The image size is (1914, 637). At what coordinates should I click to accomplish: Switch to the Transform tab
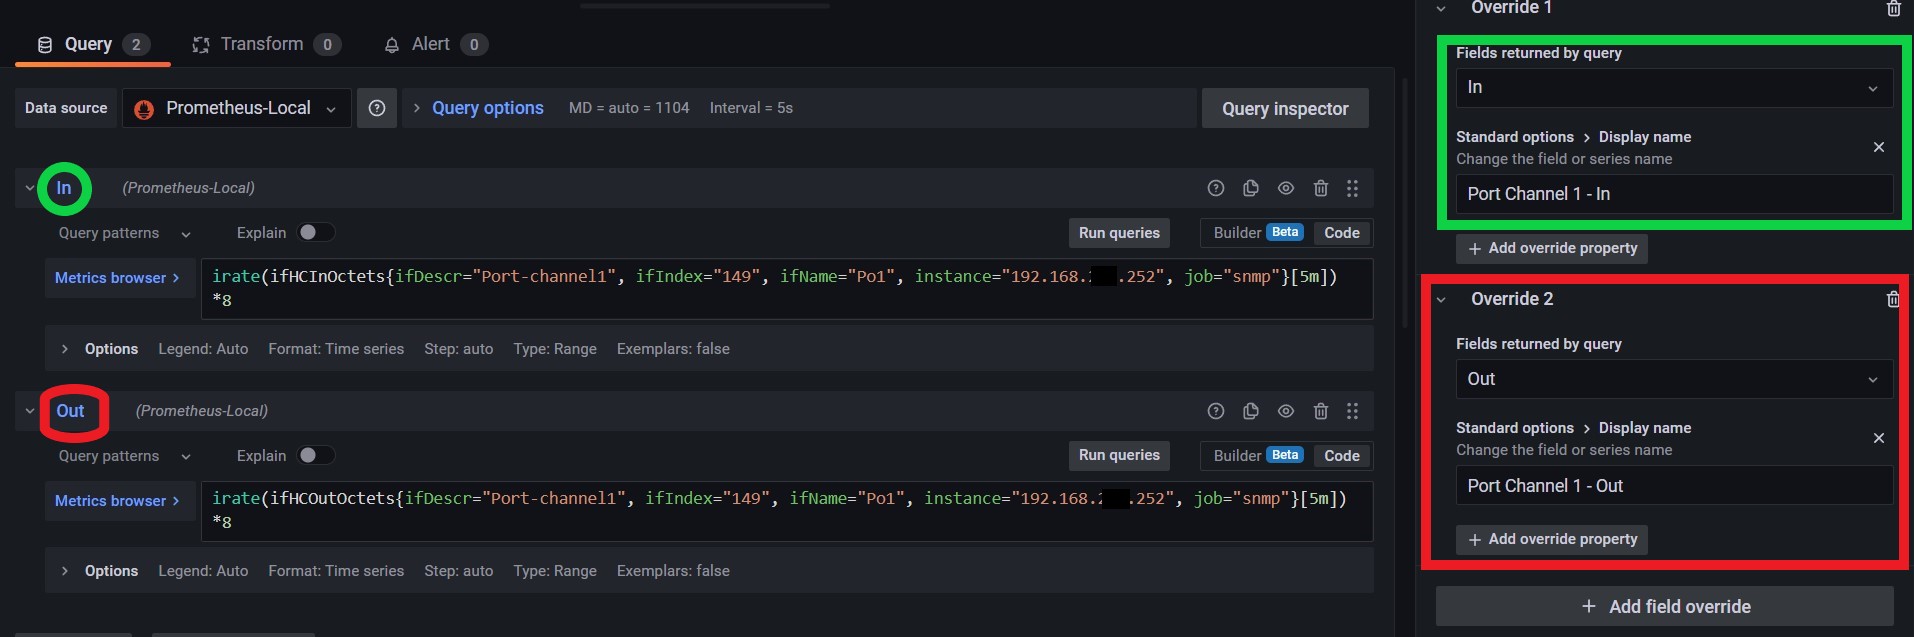pos(266,44)
